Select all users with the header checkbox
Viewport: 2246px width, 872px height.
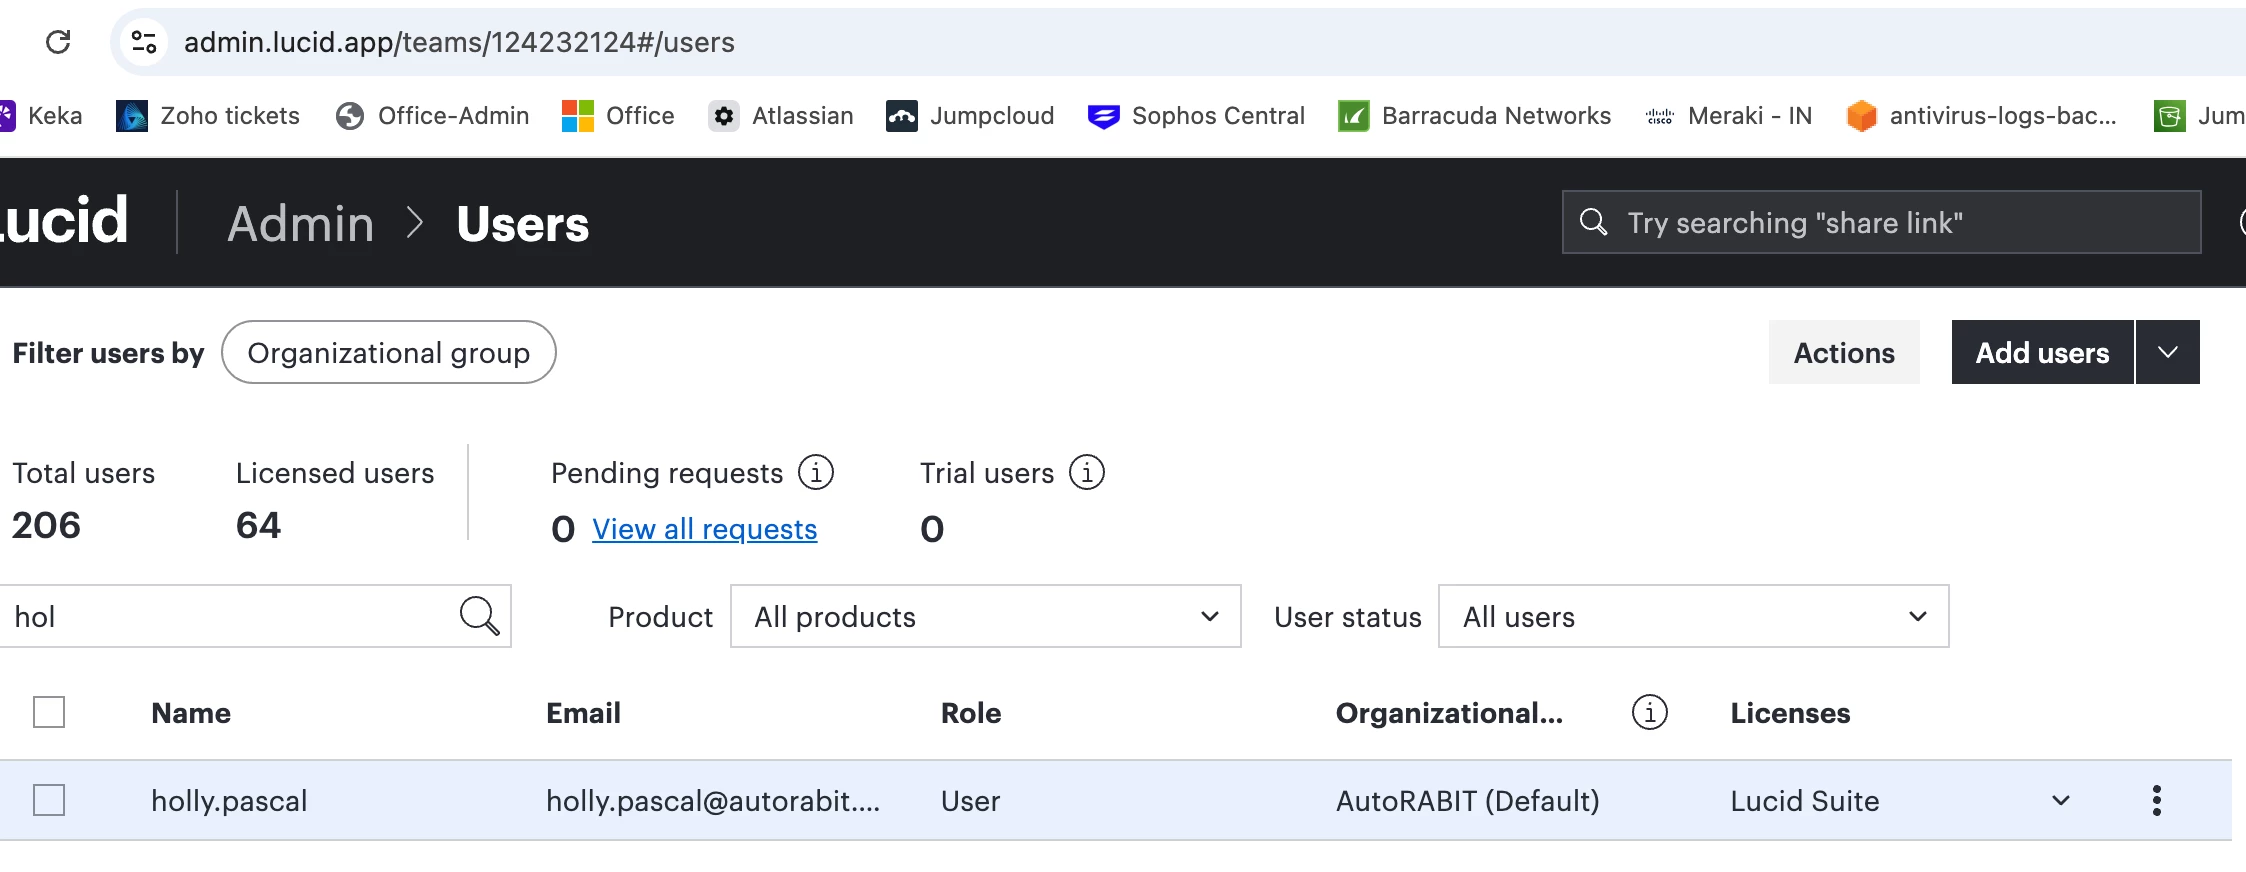(49, 712)
